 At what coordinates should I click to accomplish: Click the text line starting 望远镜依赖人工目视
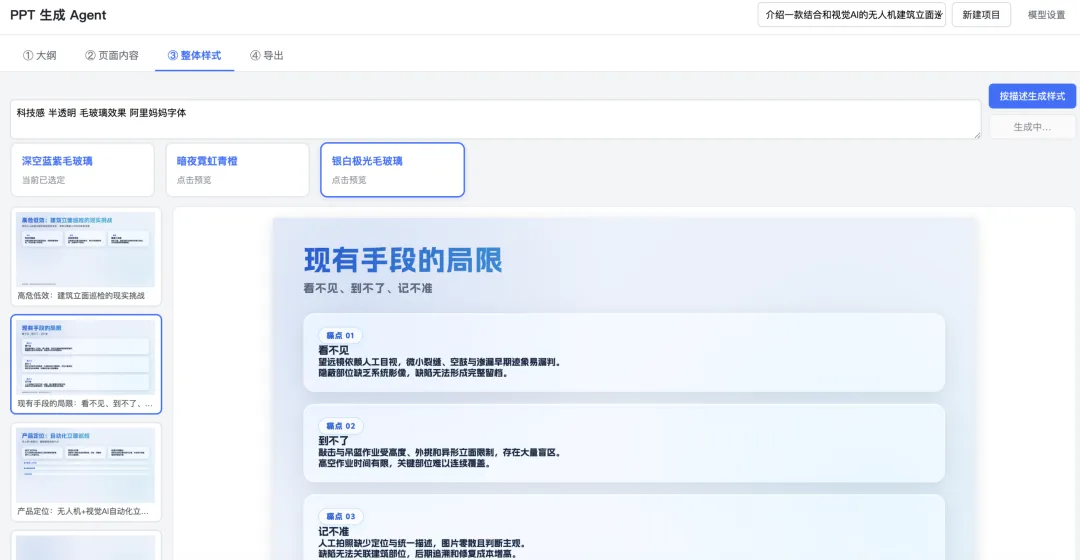pyautogui.click(x=439, y=362)
